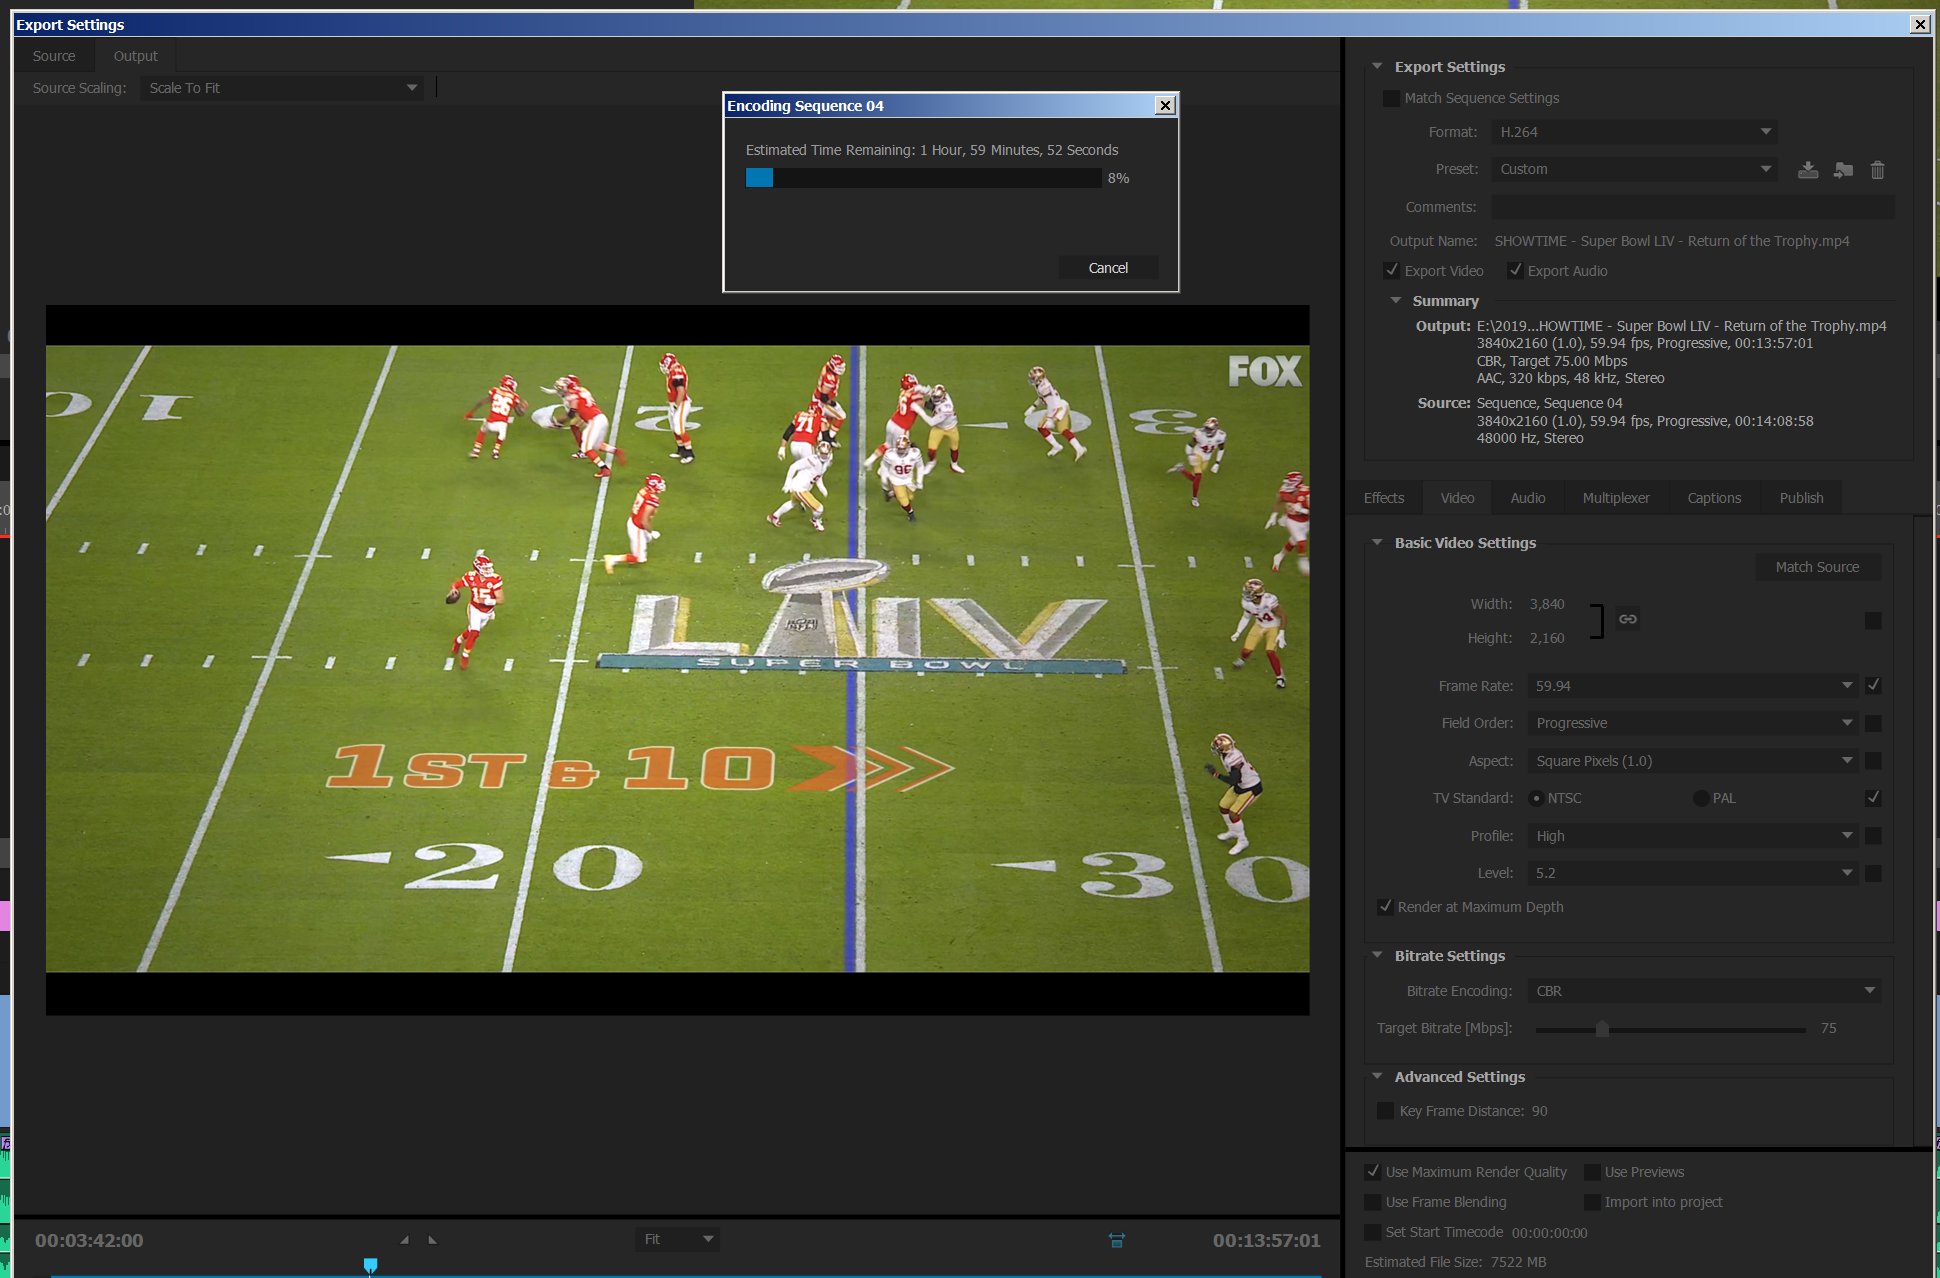Open the Audio tab

(x=1527, y=498)
